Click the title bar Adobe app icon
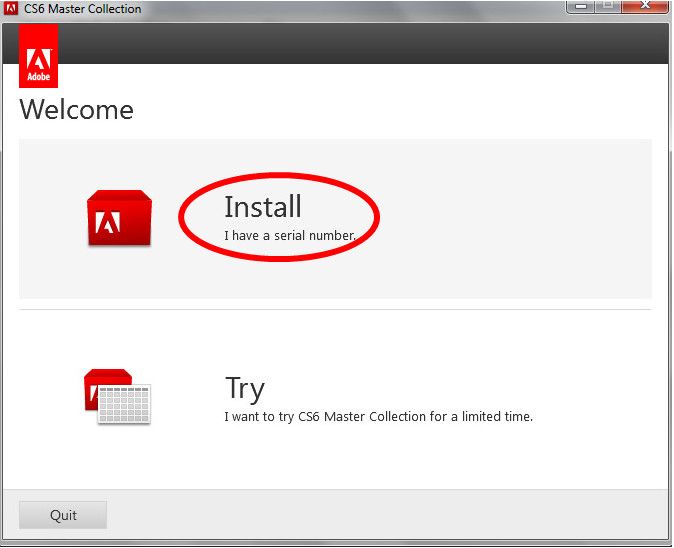The image size is (674, 548). [x=10, y=8]
